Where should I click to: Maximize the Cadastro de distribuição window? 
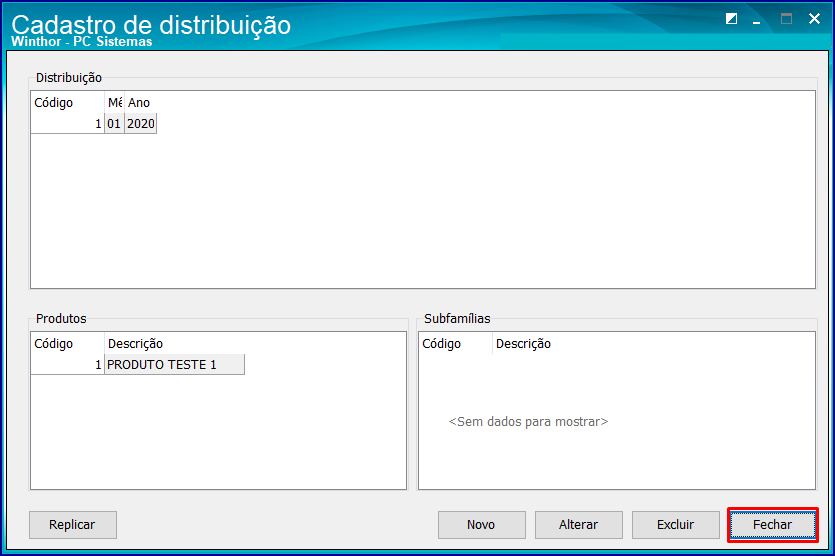tap(786, 19)
